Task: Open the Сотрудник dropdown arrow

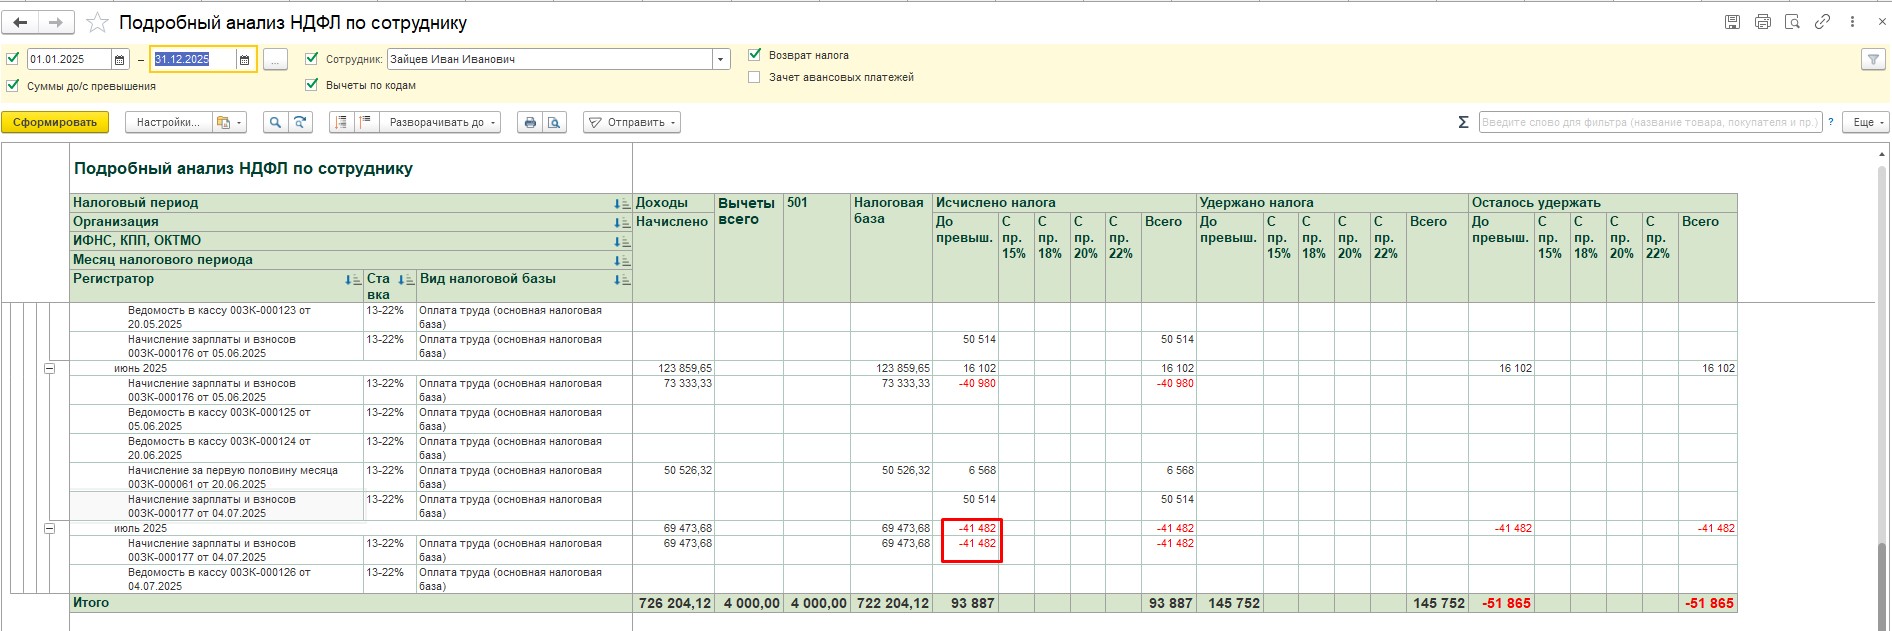Action: pyautogui.click(x=721, y=60)
